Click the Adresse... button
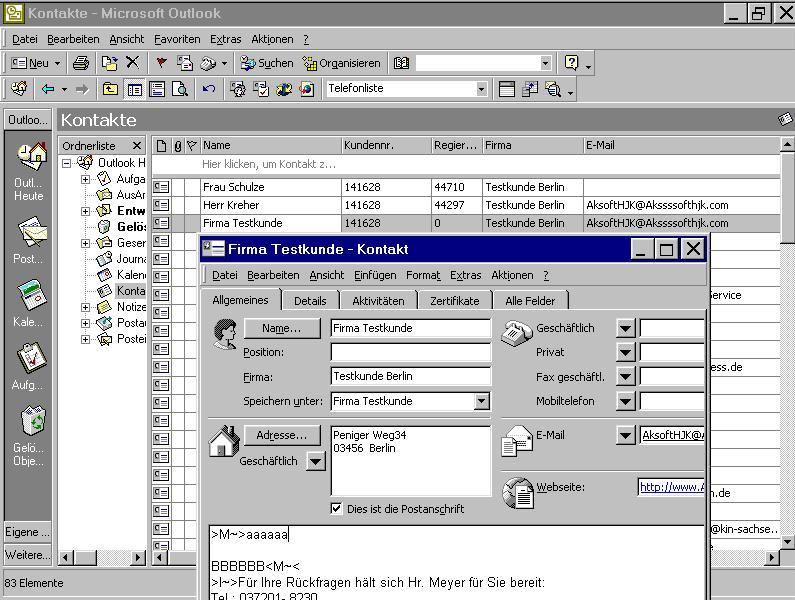795x602 pixels. tap(281, 435)
